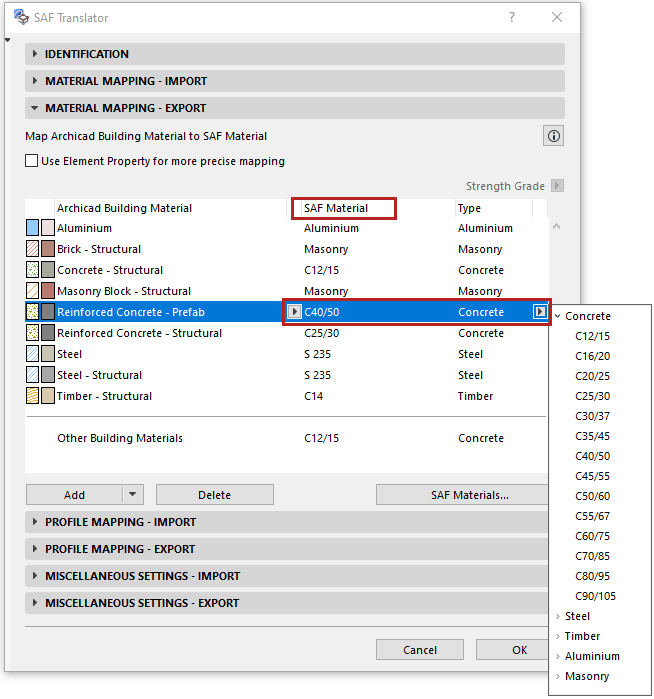Viewport: 654px width, 699px height.
Task: Select Timber - Structural row name
Action: coord(104,396)
